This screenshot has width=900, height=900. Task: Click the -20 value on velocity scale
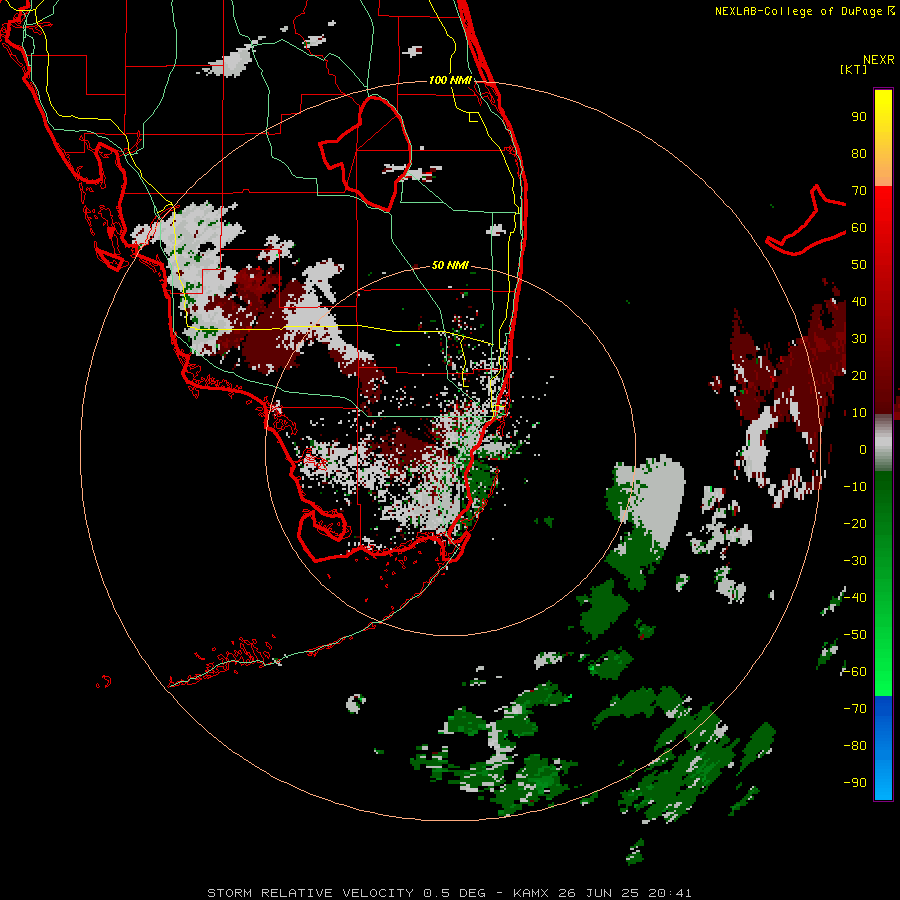click(855, 523)
